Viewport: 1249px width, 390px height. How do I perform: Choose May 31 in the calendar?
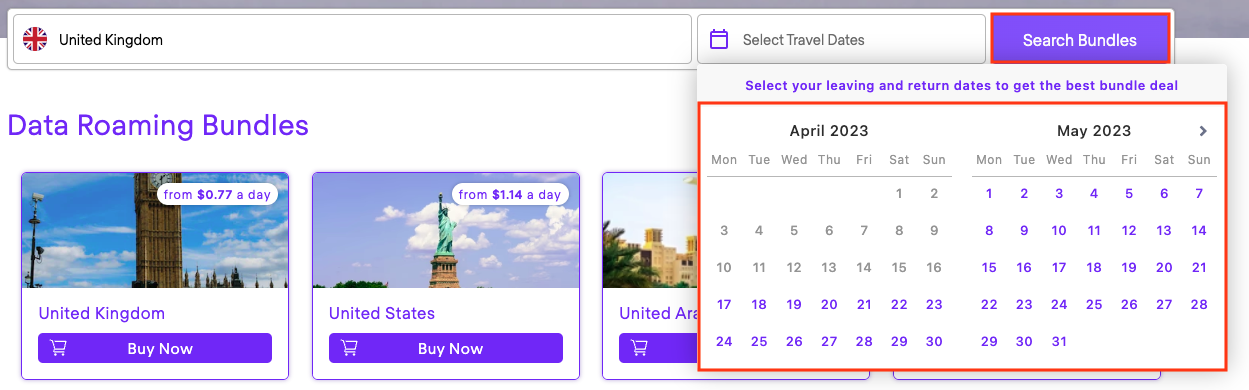point(1059,342)
